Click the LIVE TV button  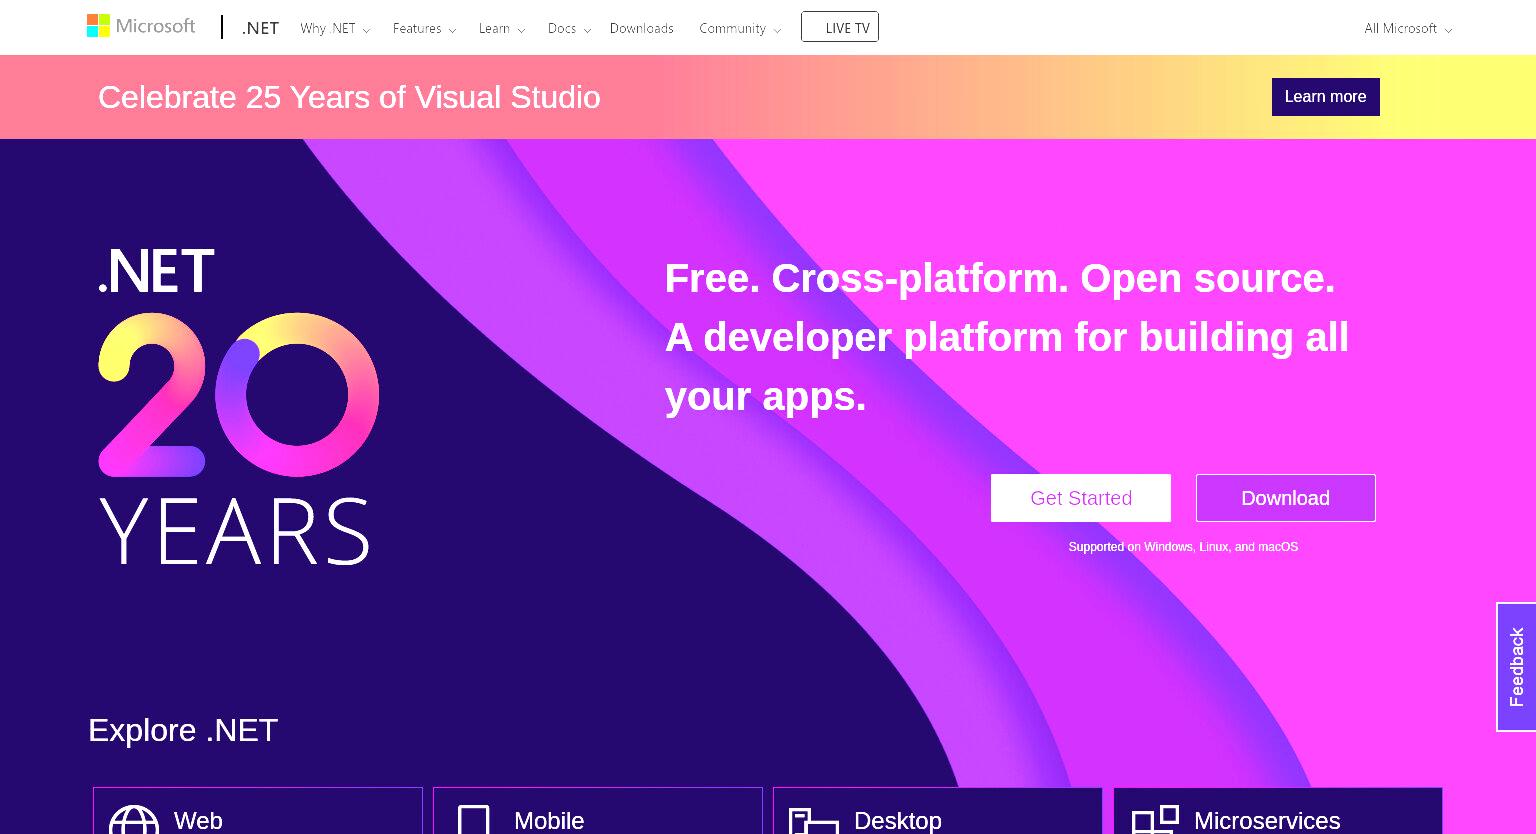pyautogui.click(x=840, y=27)
